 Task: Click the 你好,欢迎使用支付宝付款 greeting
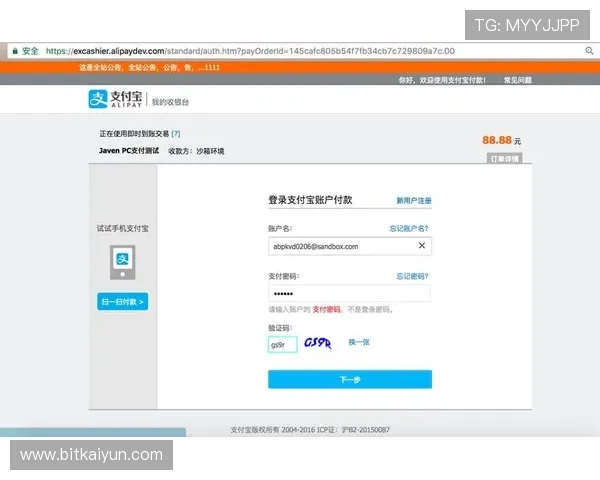442,80
